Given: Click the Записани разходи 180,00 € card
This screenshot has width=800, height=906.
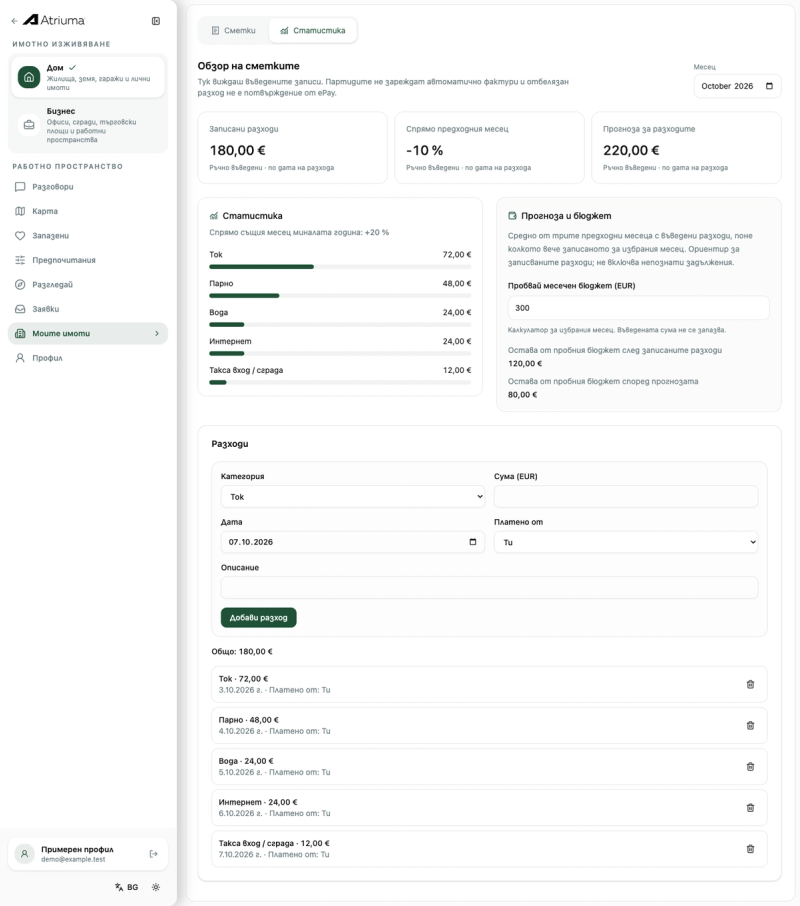Looking at the screenshot, I should [x=292, y=148].
